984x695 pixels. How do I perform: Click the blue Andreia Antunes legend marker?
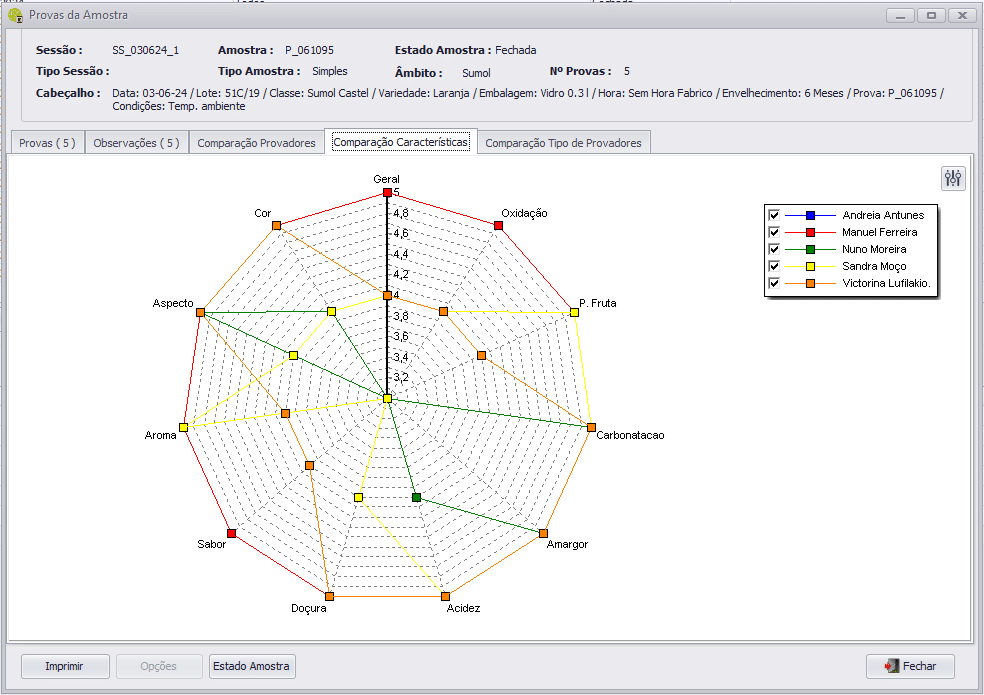(x=810, y=215)
